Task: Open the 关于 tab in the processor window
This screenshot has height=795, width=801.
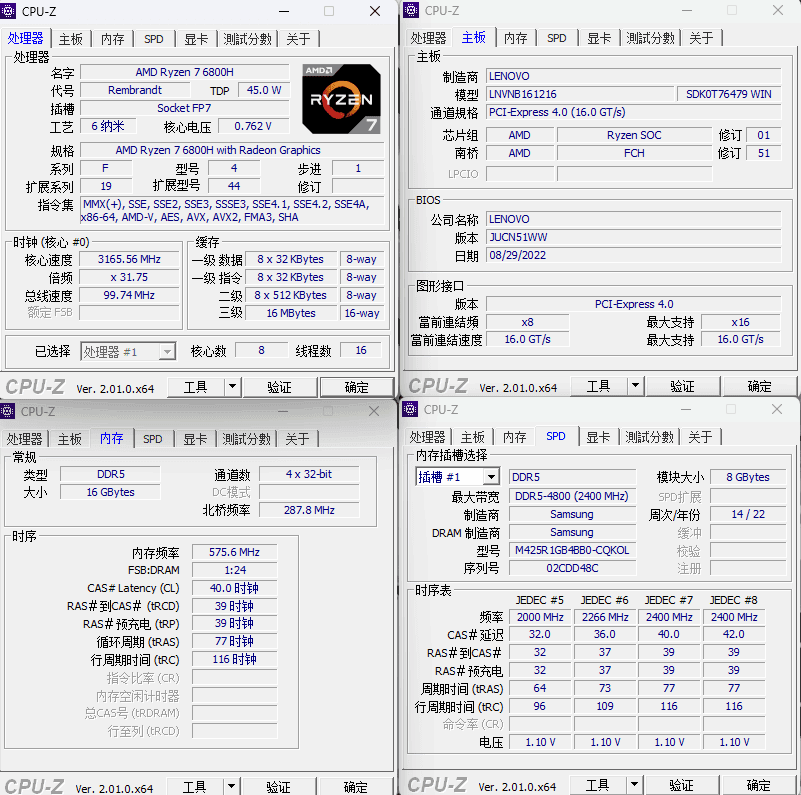Action: (298, 39)
